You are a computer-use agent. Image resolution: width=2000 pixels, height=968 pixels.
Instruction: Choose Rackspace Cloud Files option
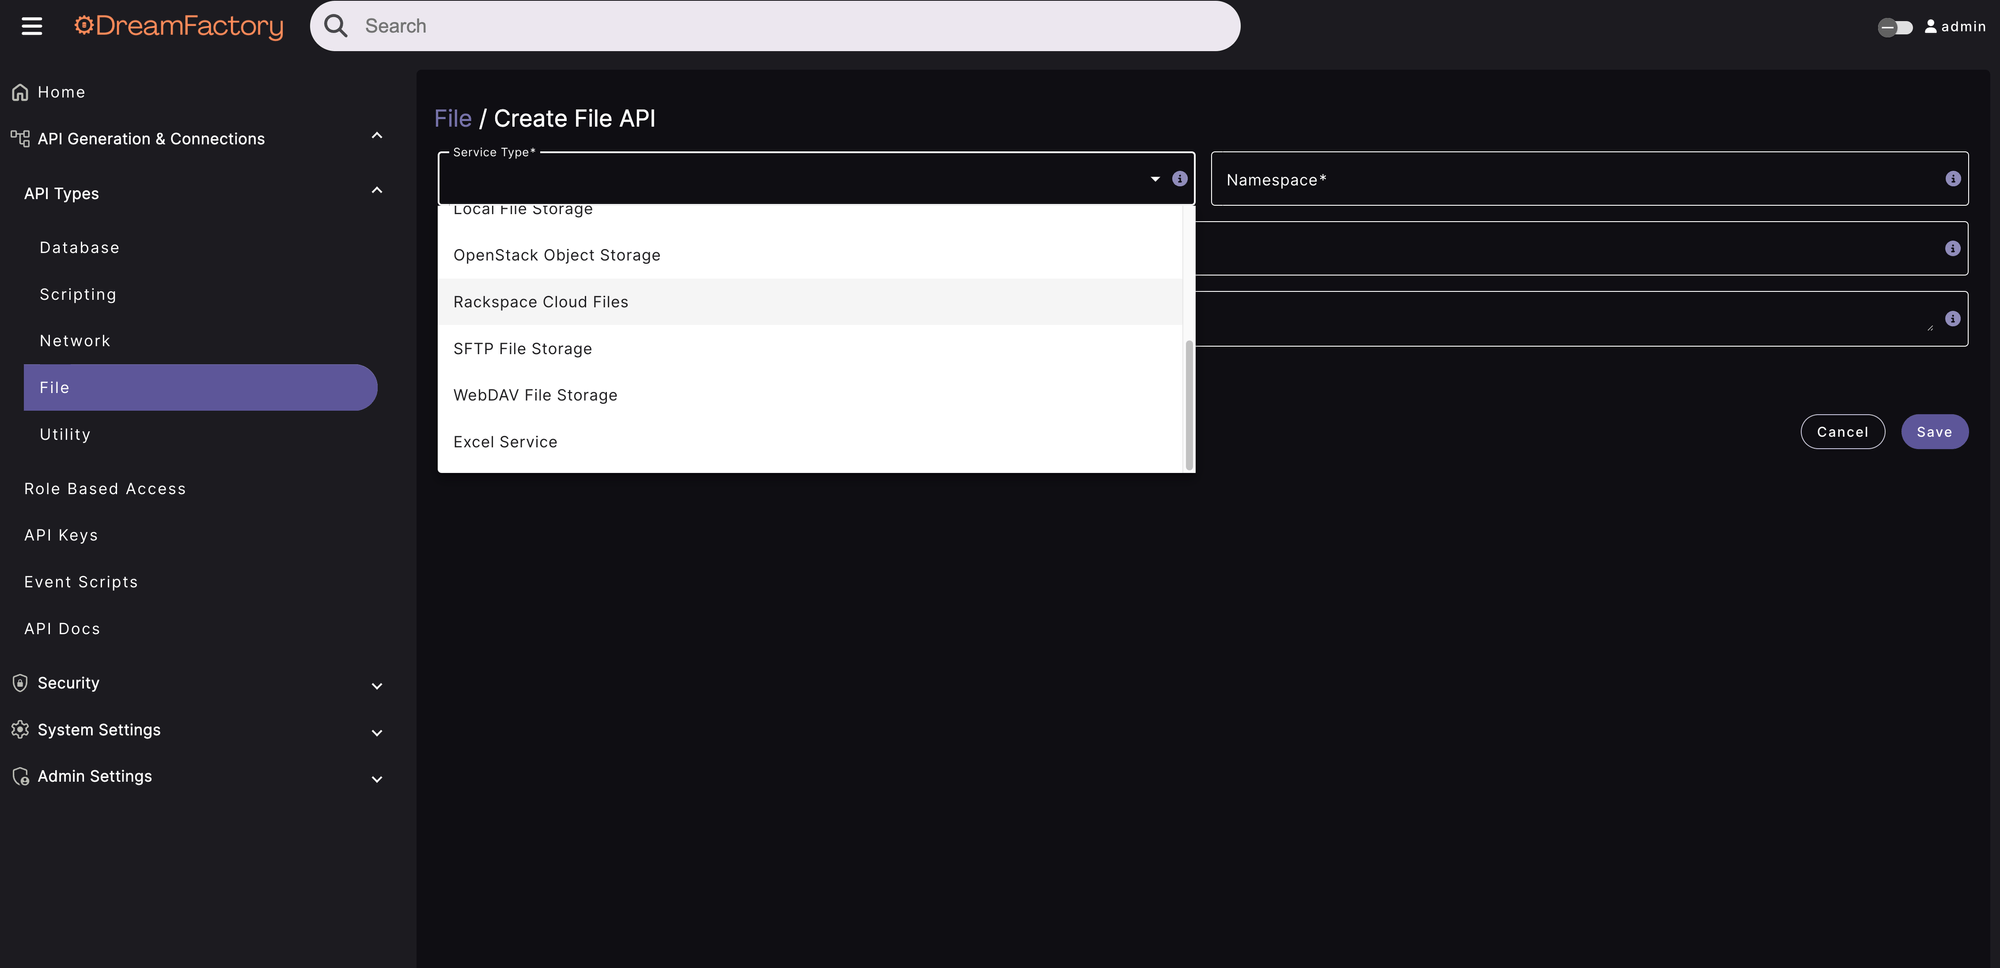(810, 302)
